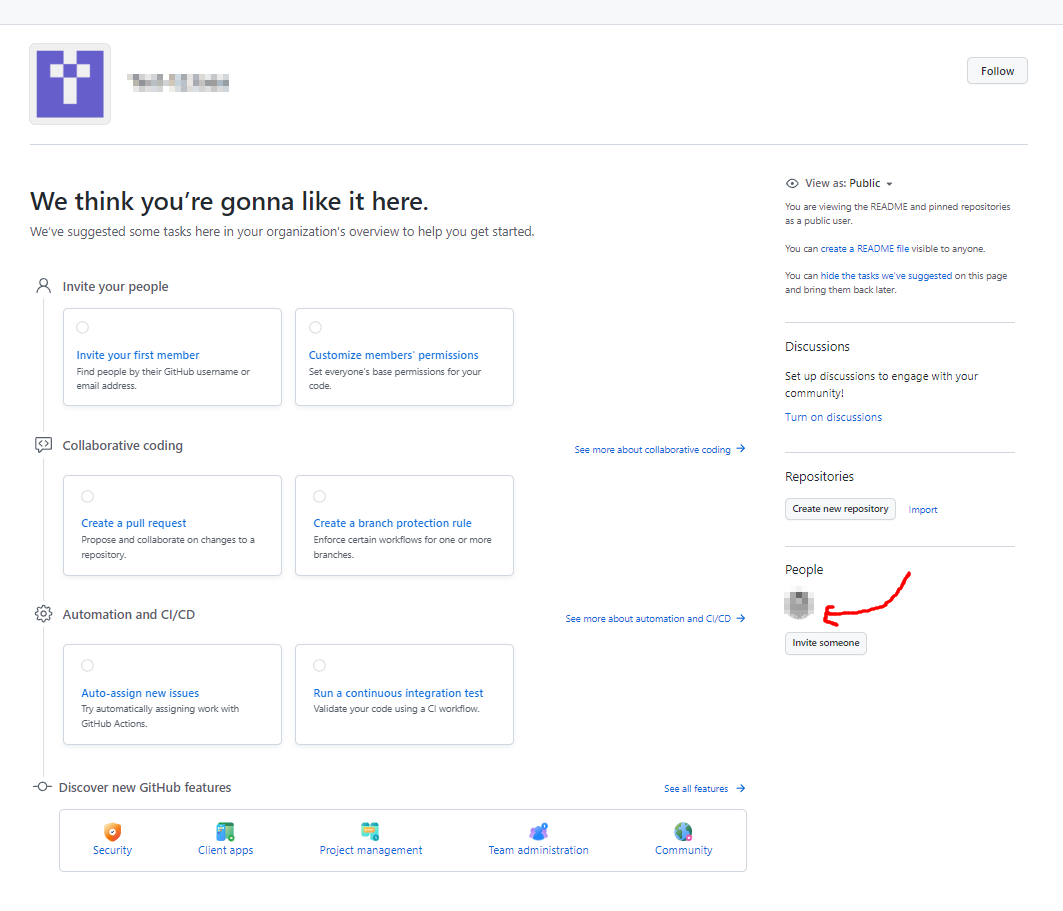Screen dimensions: 1063x911
Task: Open the Team administration link
Action: 538,851
